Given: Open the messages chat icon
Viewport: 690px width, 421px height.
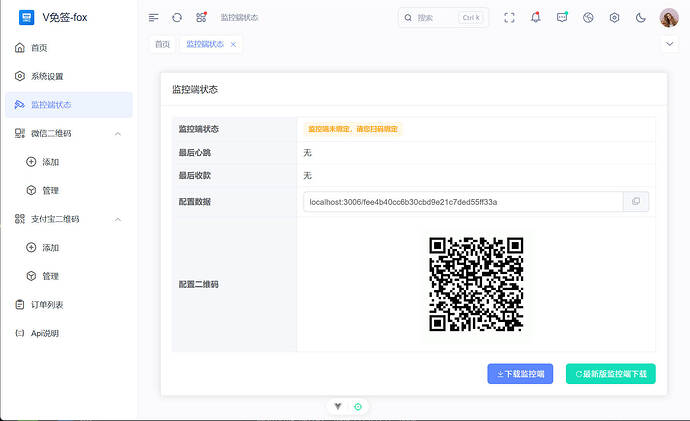Looking at the screenshot, I should (x=562, y=17).
